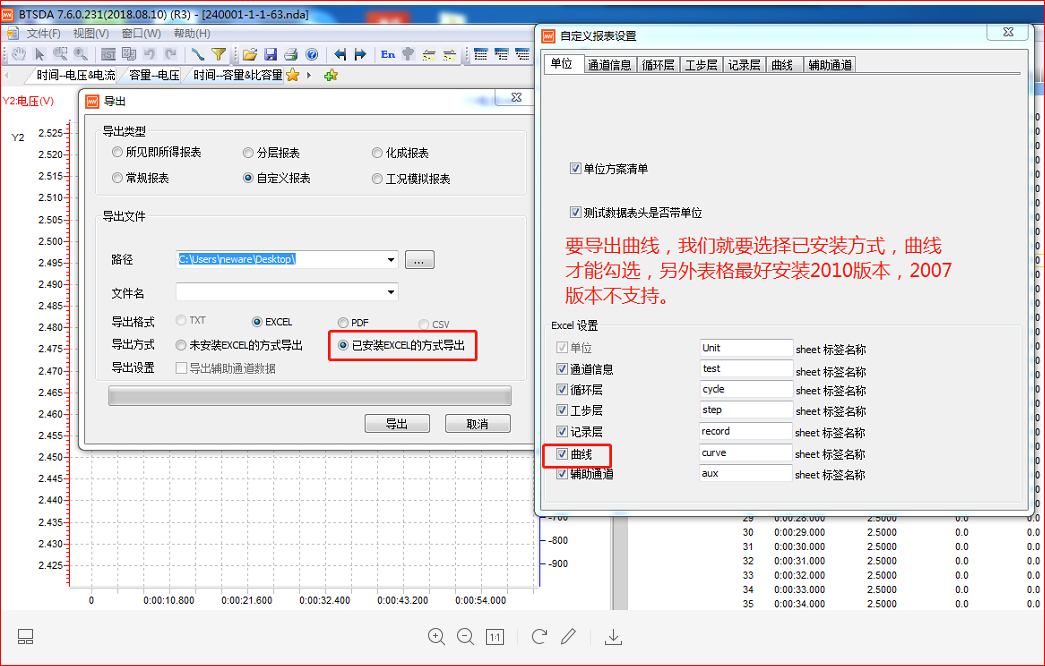Open file with the folder icon
This screenshot has width=1045, height=666.
250,54
